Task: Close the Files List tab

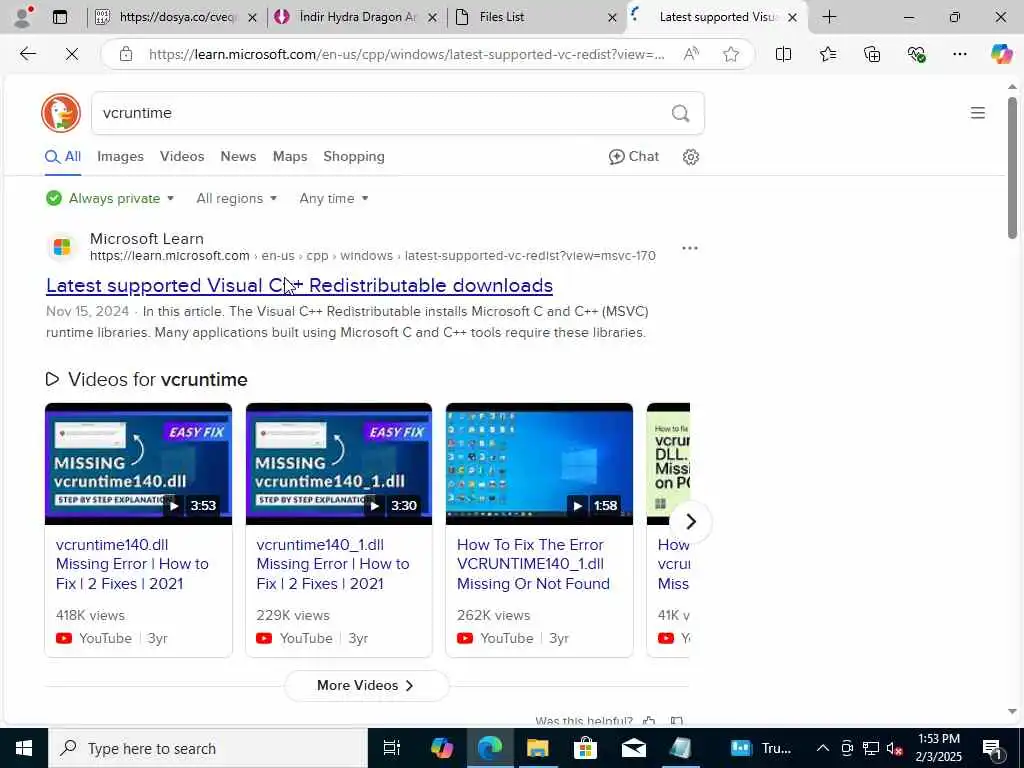Action: (x=612, y=17)
